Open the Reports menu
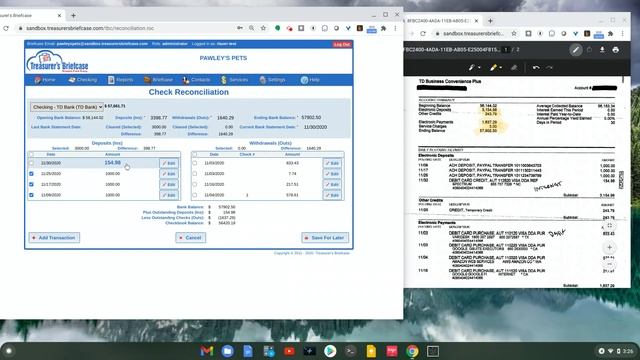Viewport: 640px width, 360px height. pyautogui.click(x=120, y=80)
